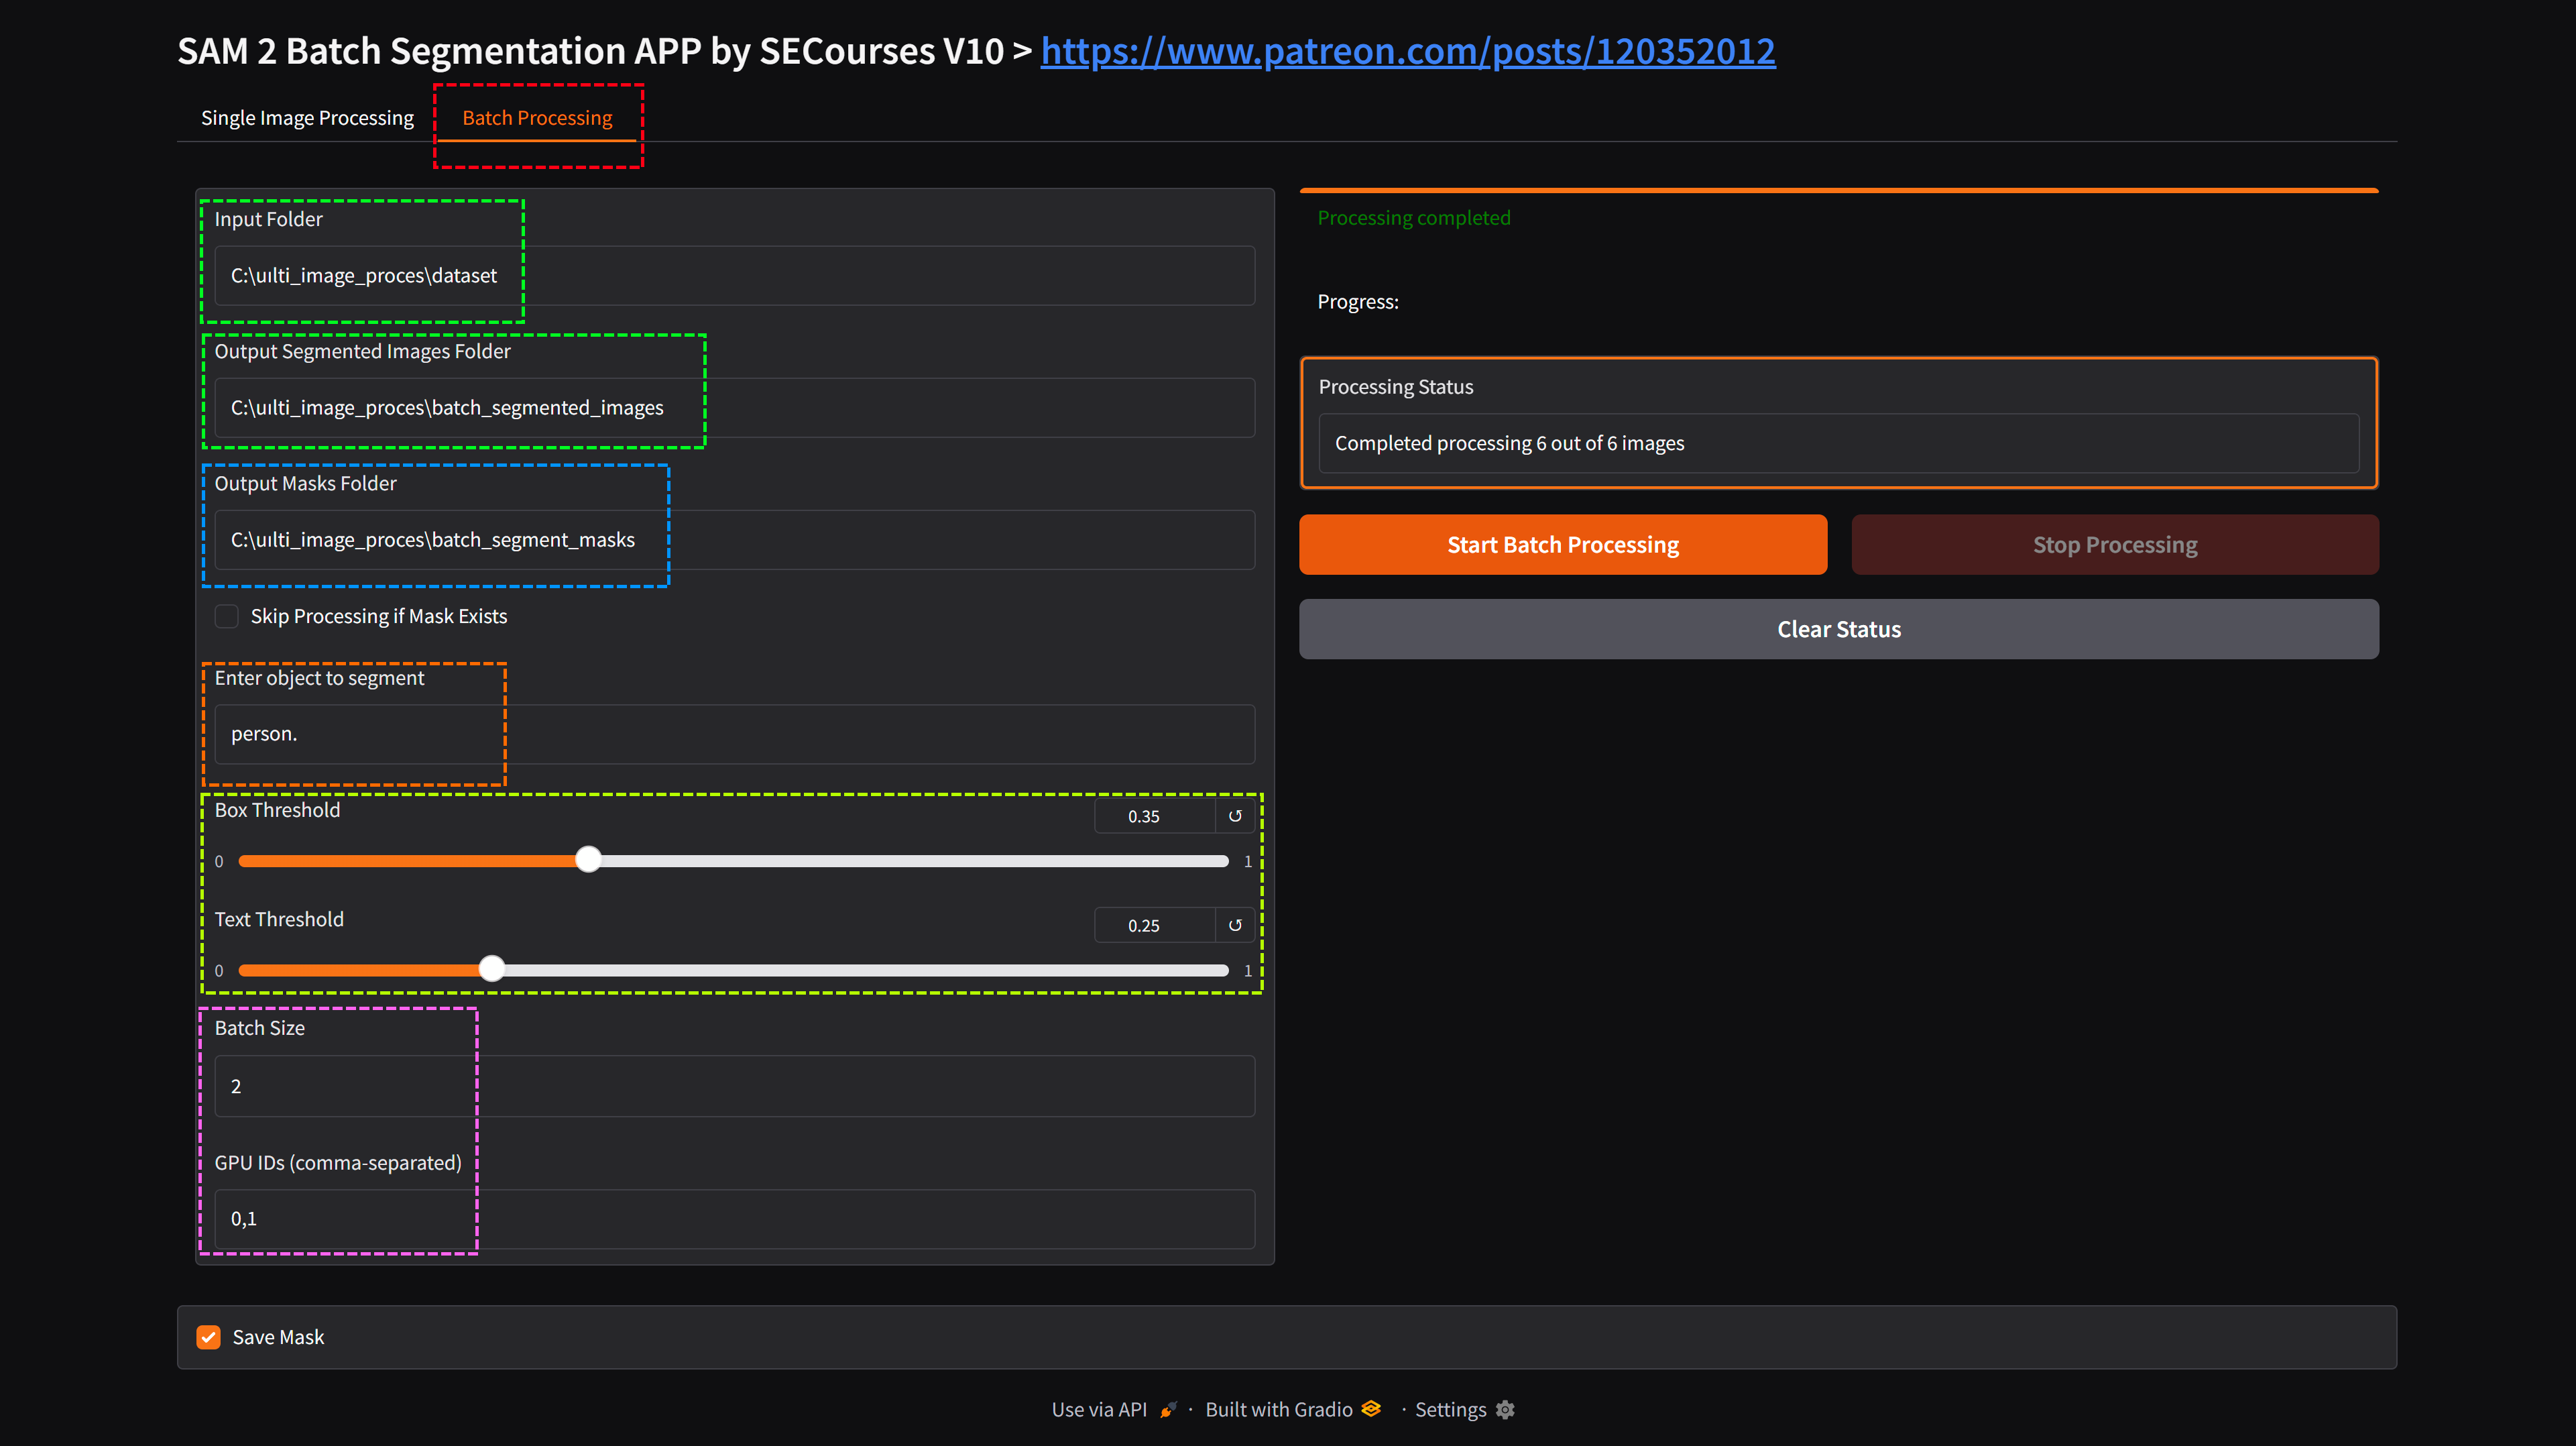Uncheck the Save Mask checkbox

[208, 1337]
